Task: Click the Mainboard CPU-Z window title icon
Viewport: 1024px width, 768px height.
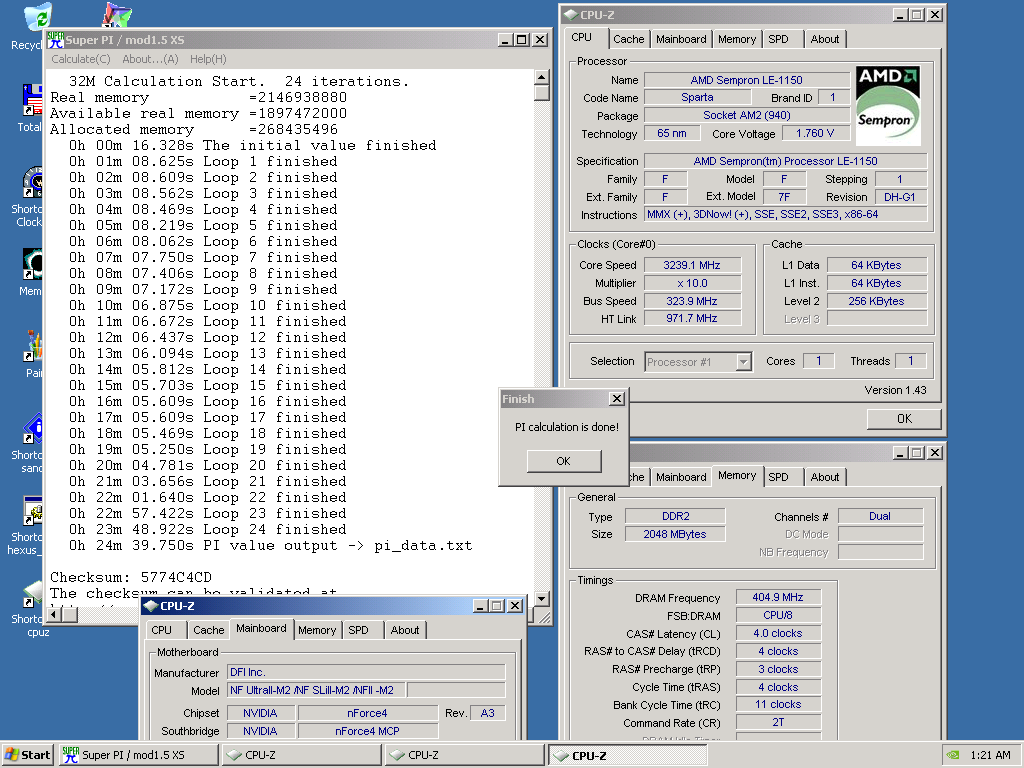Action: (x=151, y=606)
